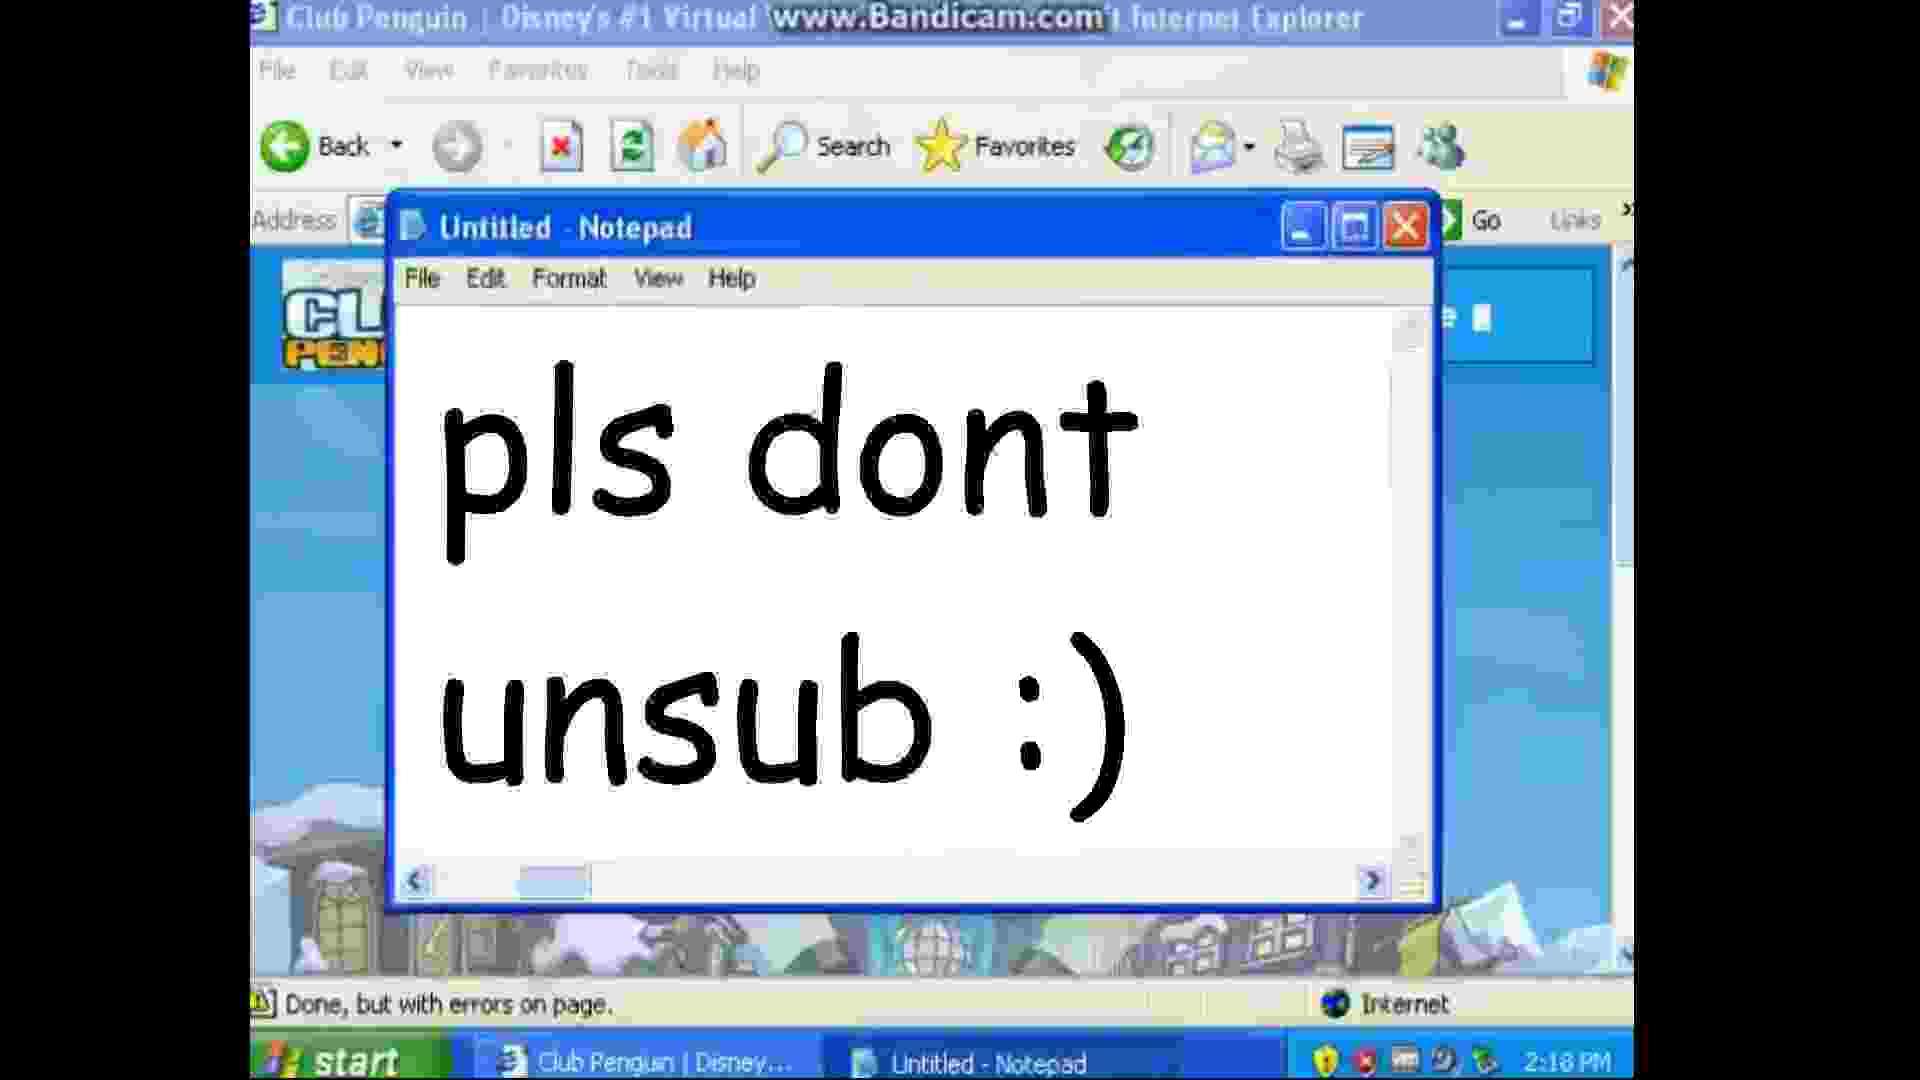The image size is (1920, 1080).
Task: Open the Back button history dropdown
Action: point(396,146)
